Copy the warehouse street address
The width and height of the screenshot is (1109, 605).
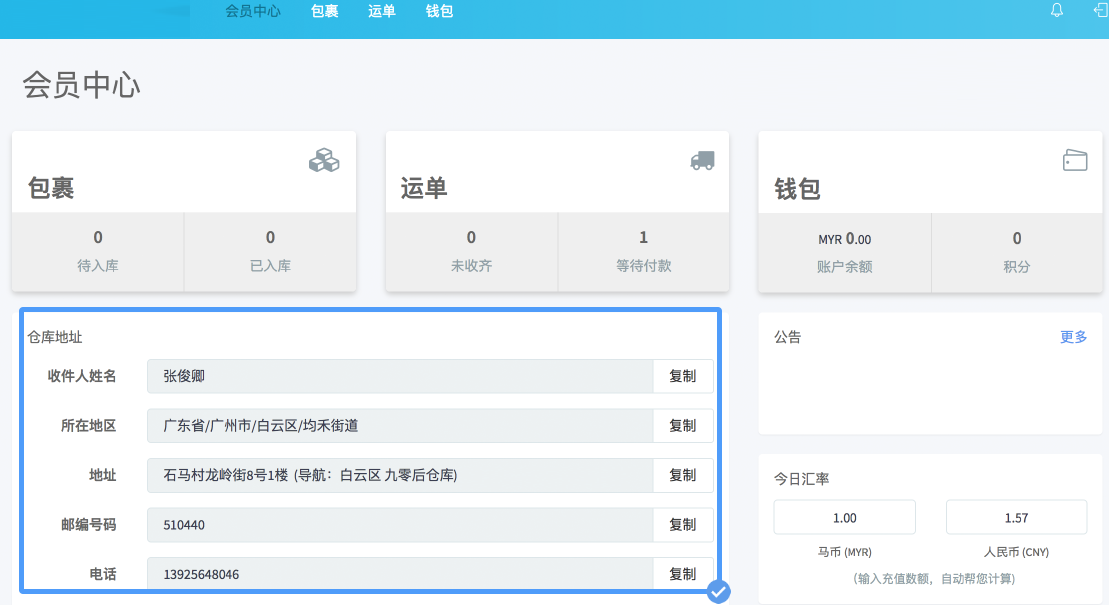click(x=682, y=476)
